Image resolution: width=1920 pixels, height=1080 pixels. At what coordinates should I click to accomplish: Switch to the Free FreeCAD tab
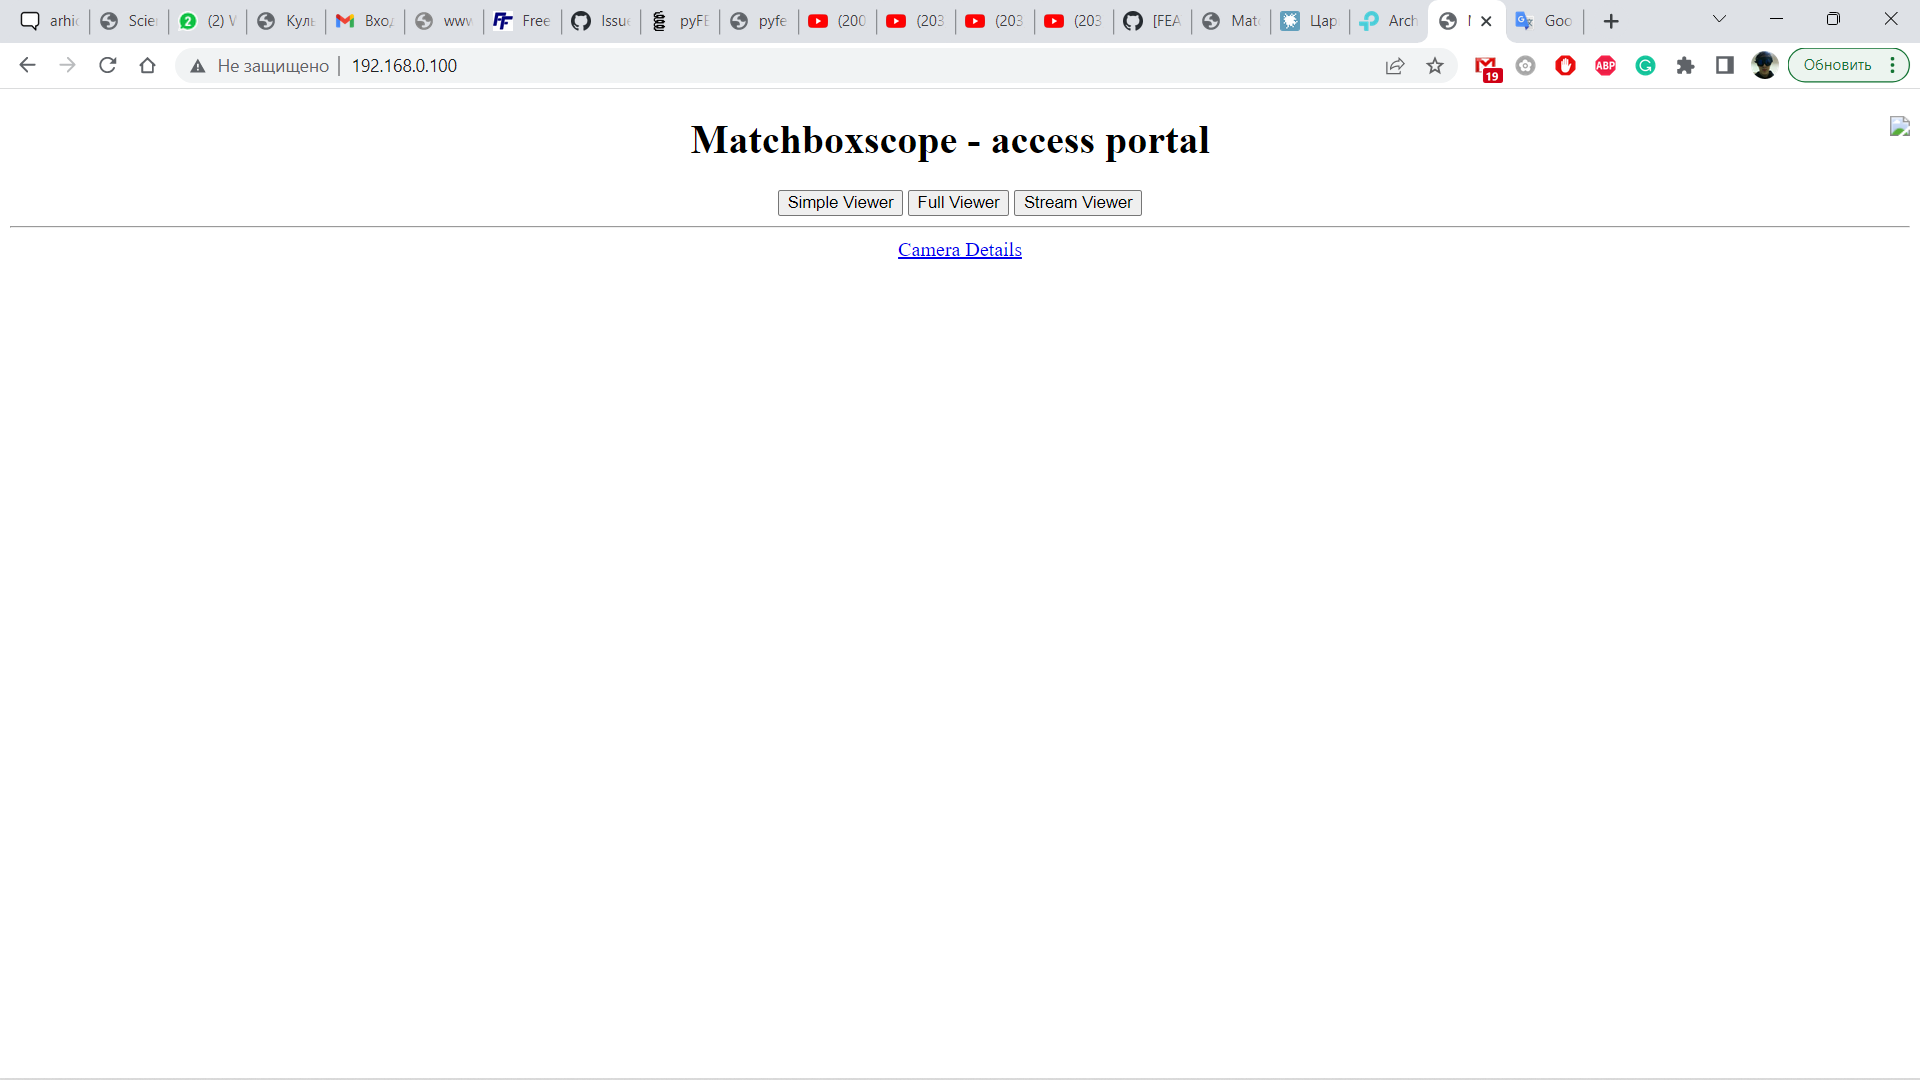click(522, 21)
